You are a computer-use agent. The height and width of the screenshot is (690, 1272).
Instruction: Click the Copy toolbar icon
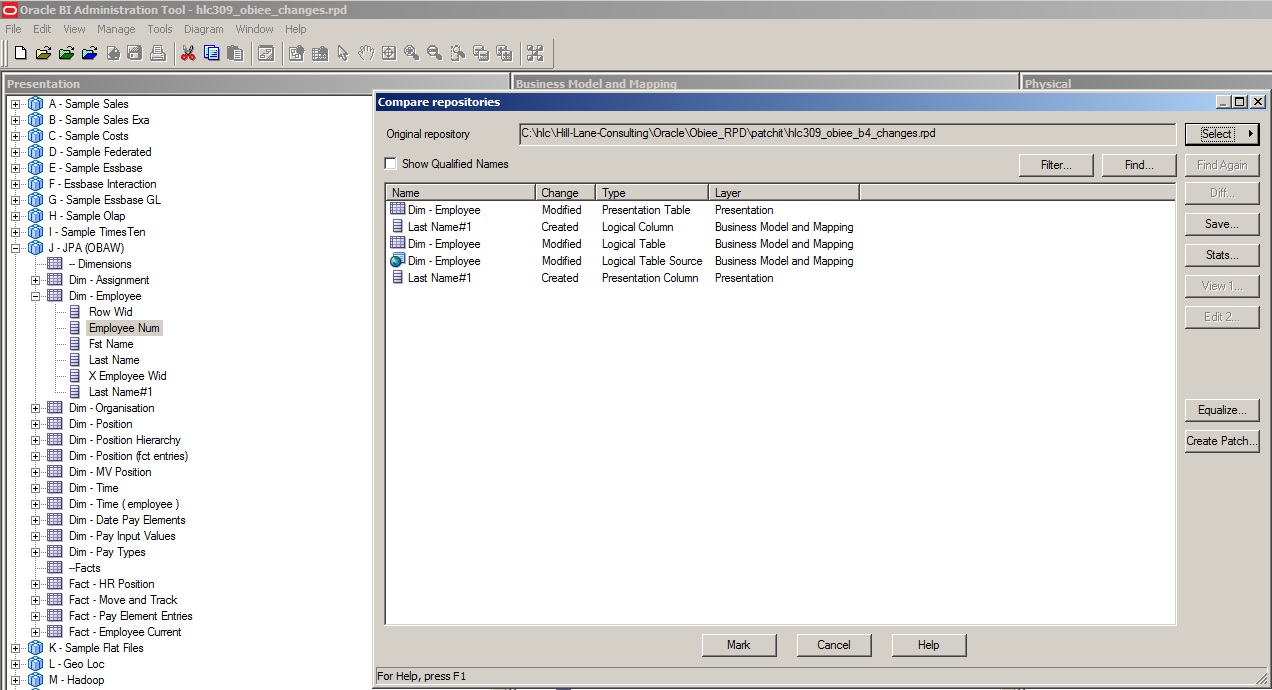[x=211, y=53]
